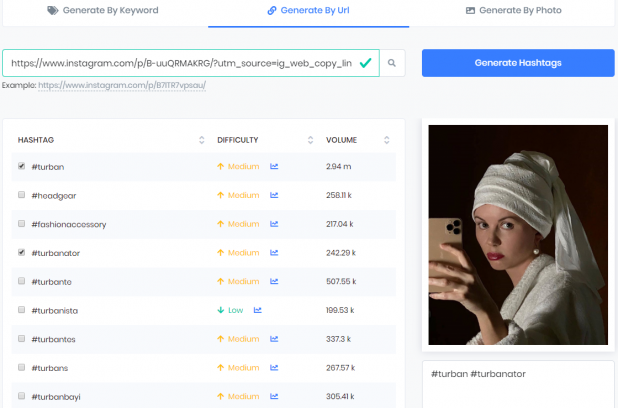
Task: Click the photo icon on Generate By Photo
Action: 470,10
